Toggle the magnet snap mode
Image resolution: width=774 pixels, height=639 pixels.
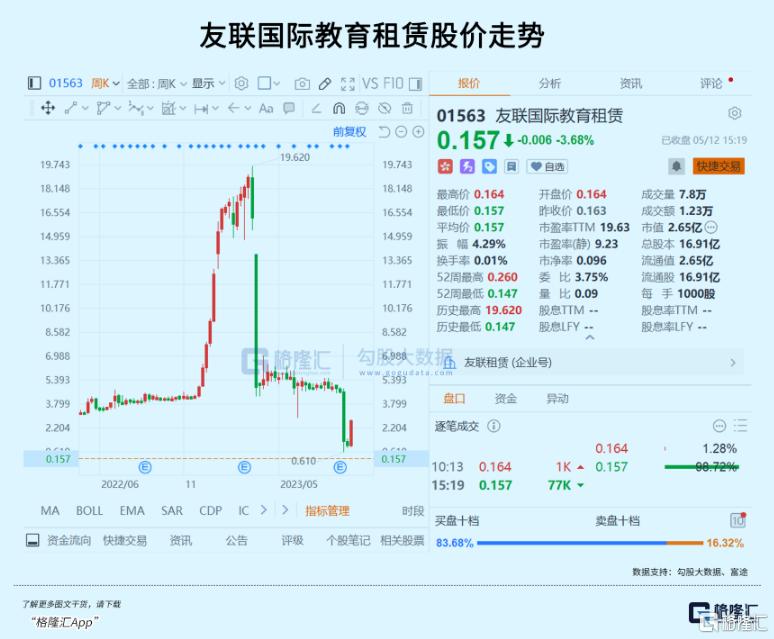tap(339, 108)
